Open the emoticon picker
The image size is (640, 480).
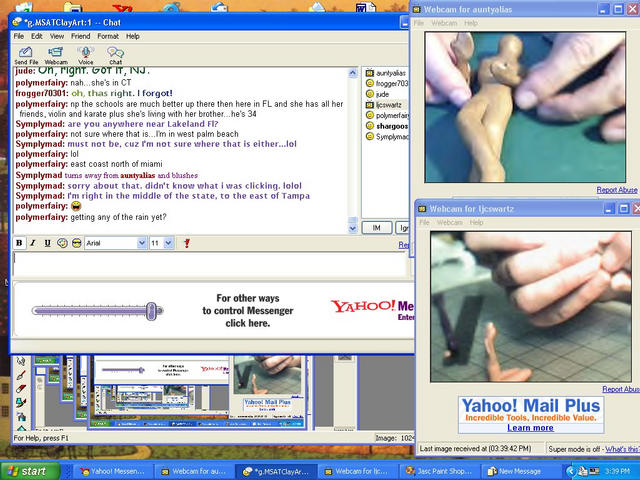pos(62,243)
